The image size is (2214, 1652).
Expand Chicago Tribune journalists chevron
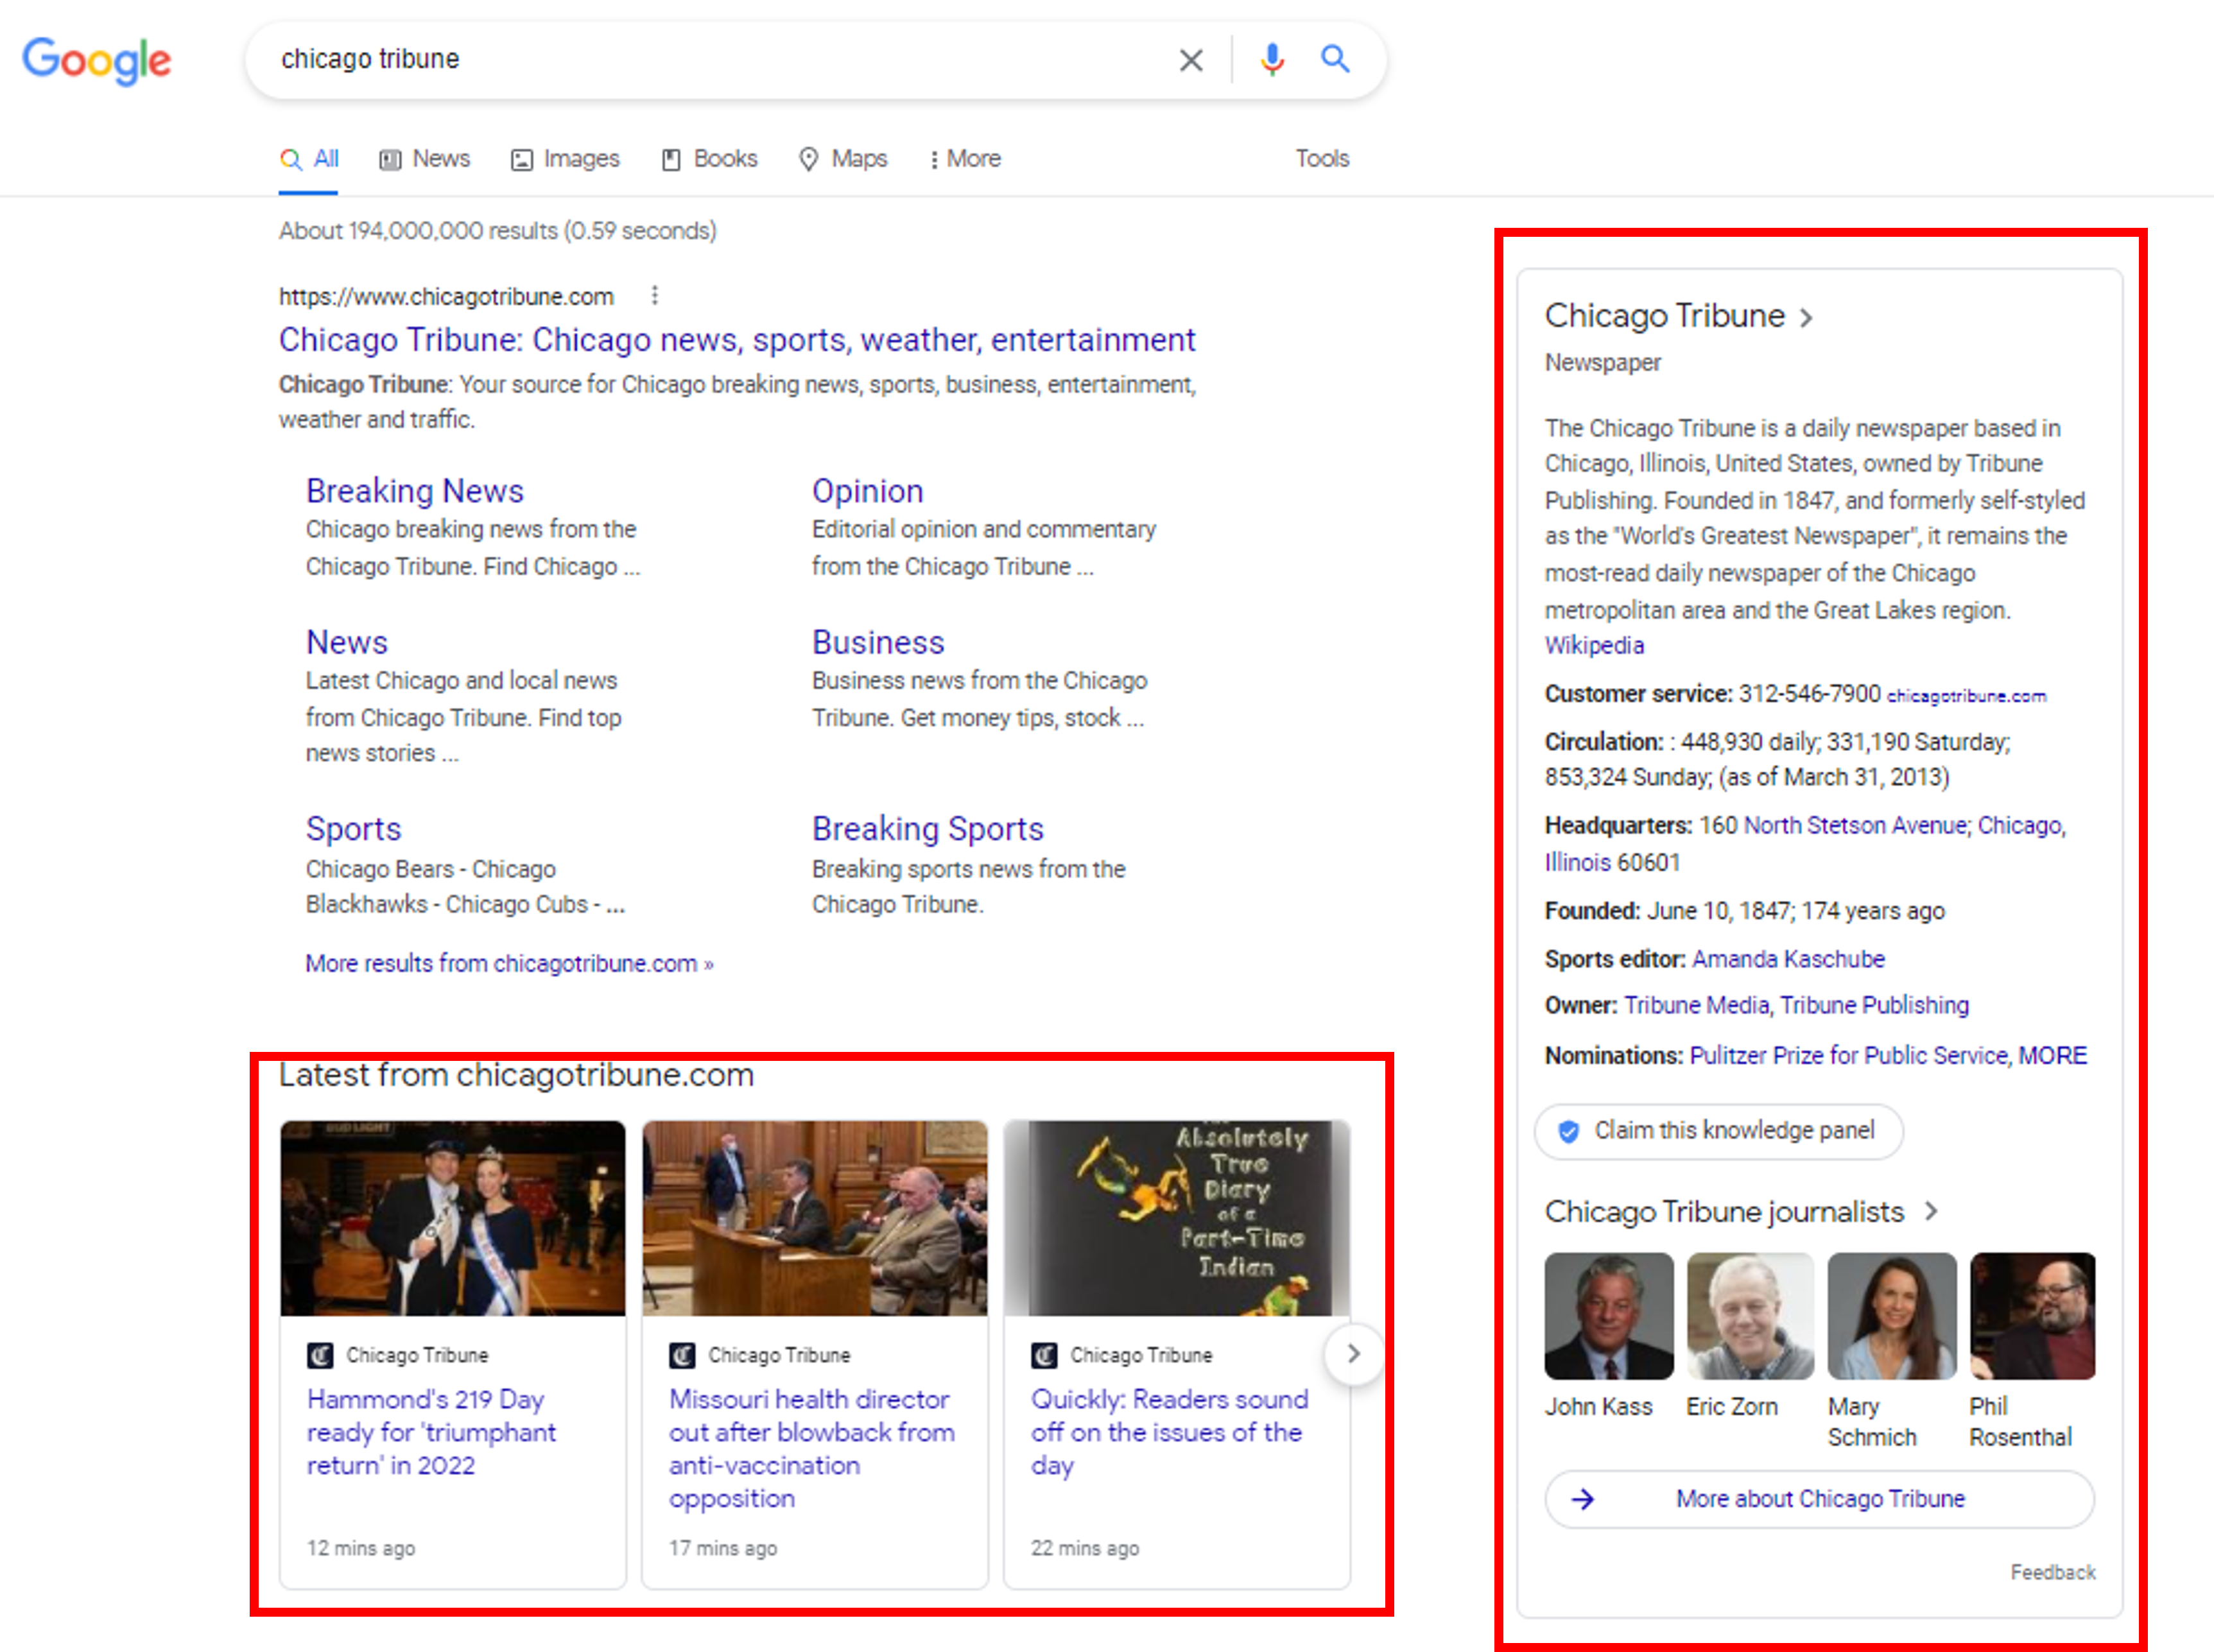[1931, 1212]
